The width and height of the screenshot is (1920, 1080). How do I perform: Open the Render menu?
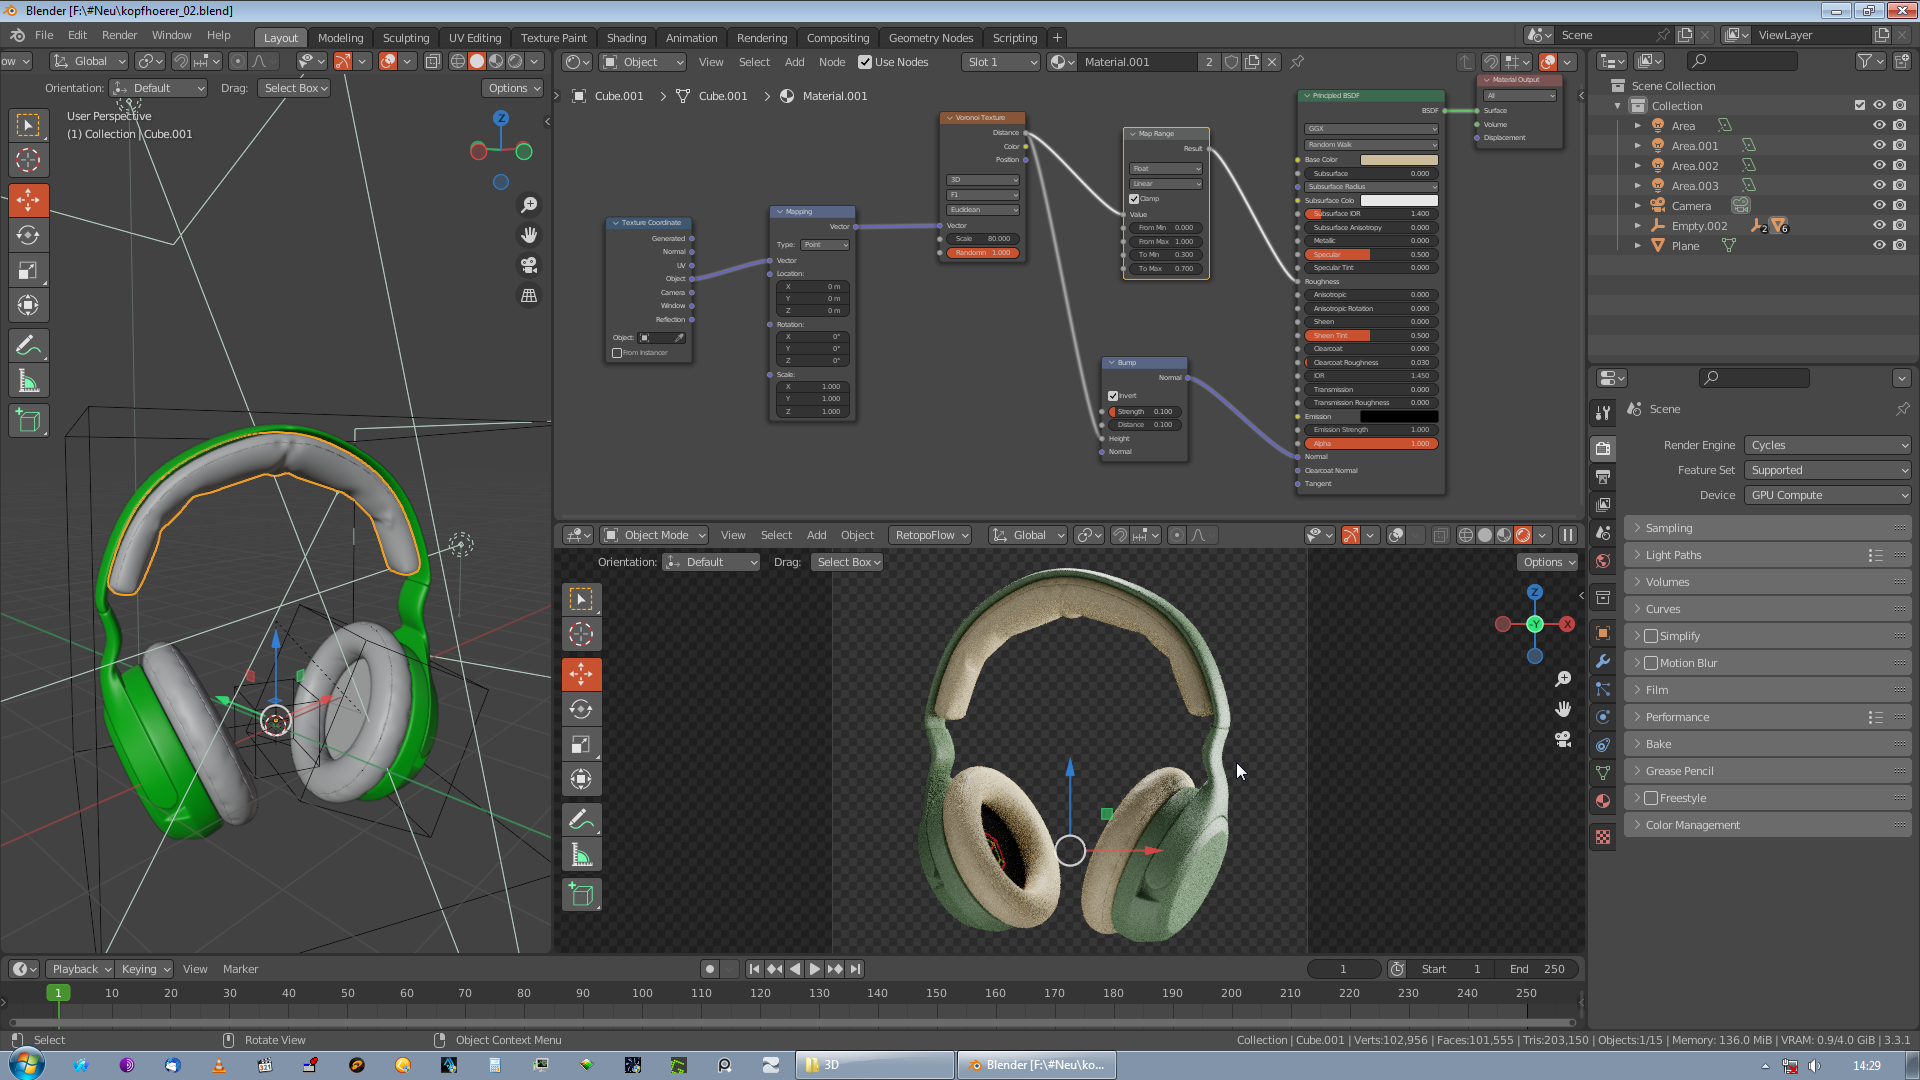pyautogui.click(x=119, y=35)
